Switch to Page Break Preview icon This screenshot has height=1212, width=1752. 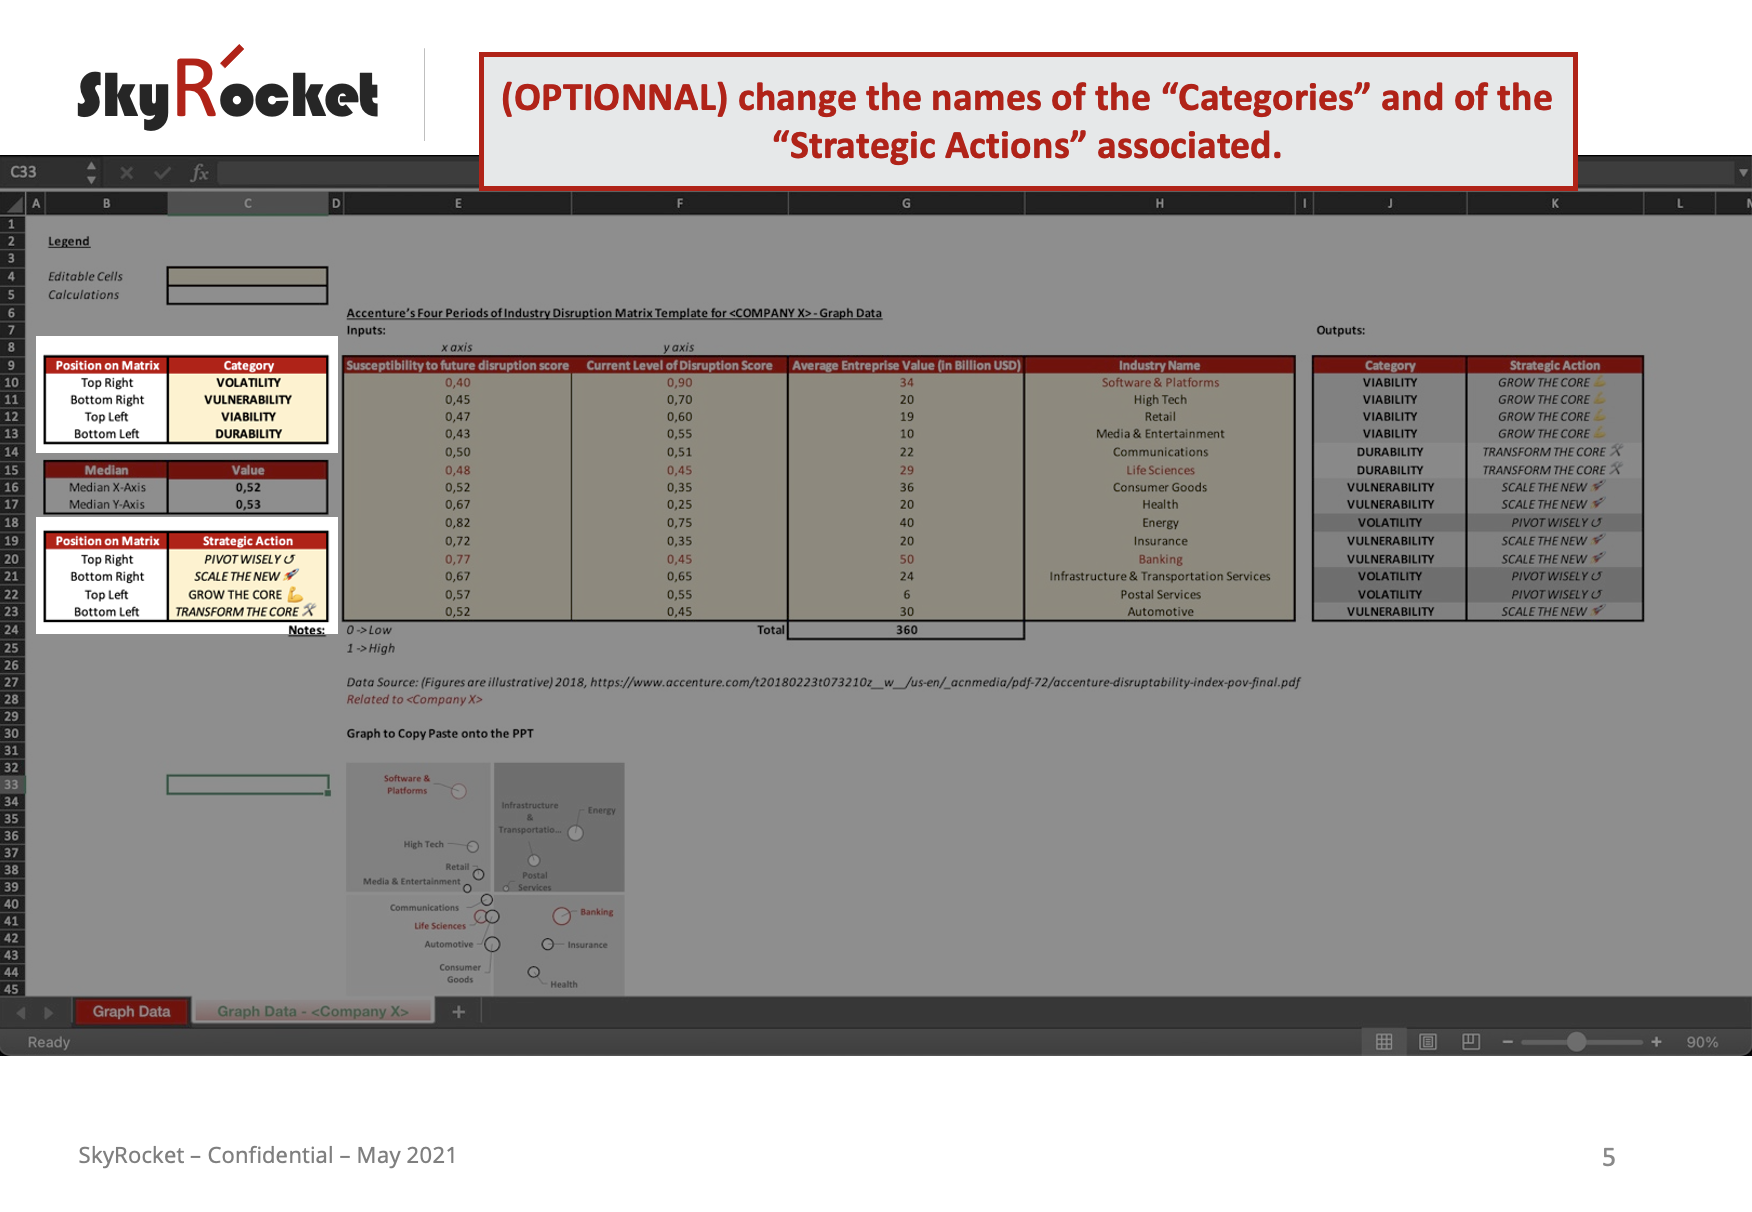click(x=1471, y=1042)
